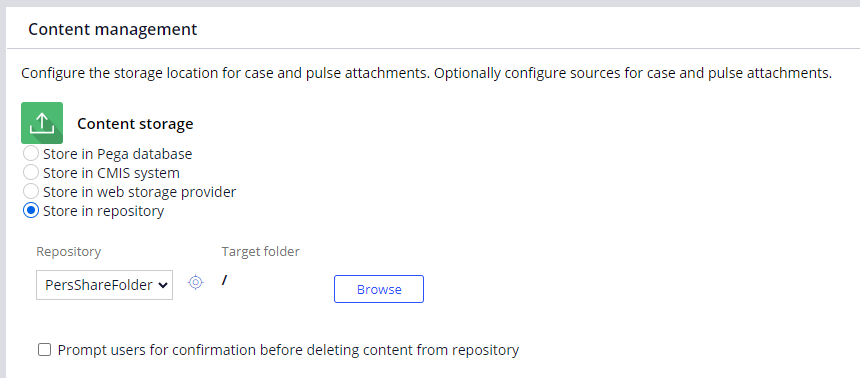The height and width of the screenshot is (378, 860).
Task: Select the Store in Pega database radio
Action: click(31, 154)
